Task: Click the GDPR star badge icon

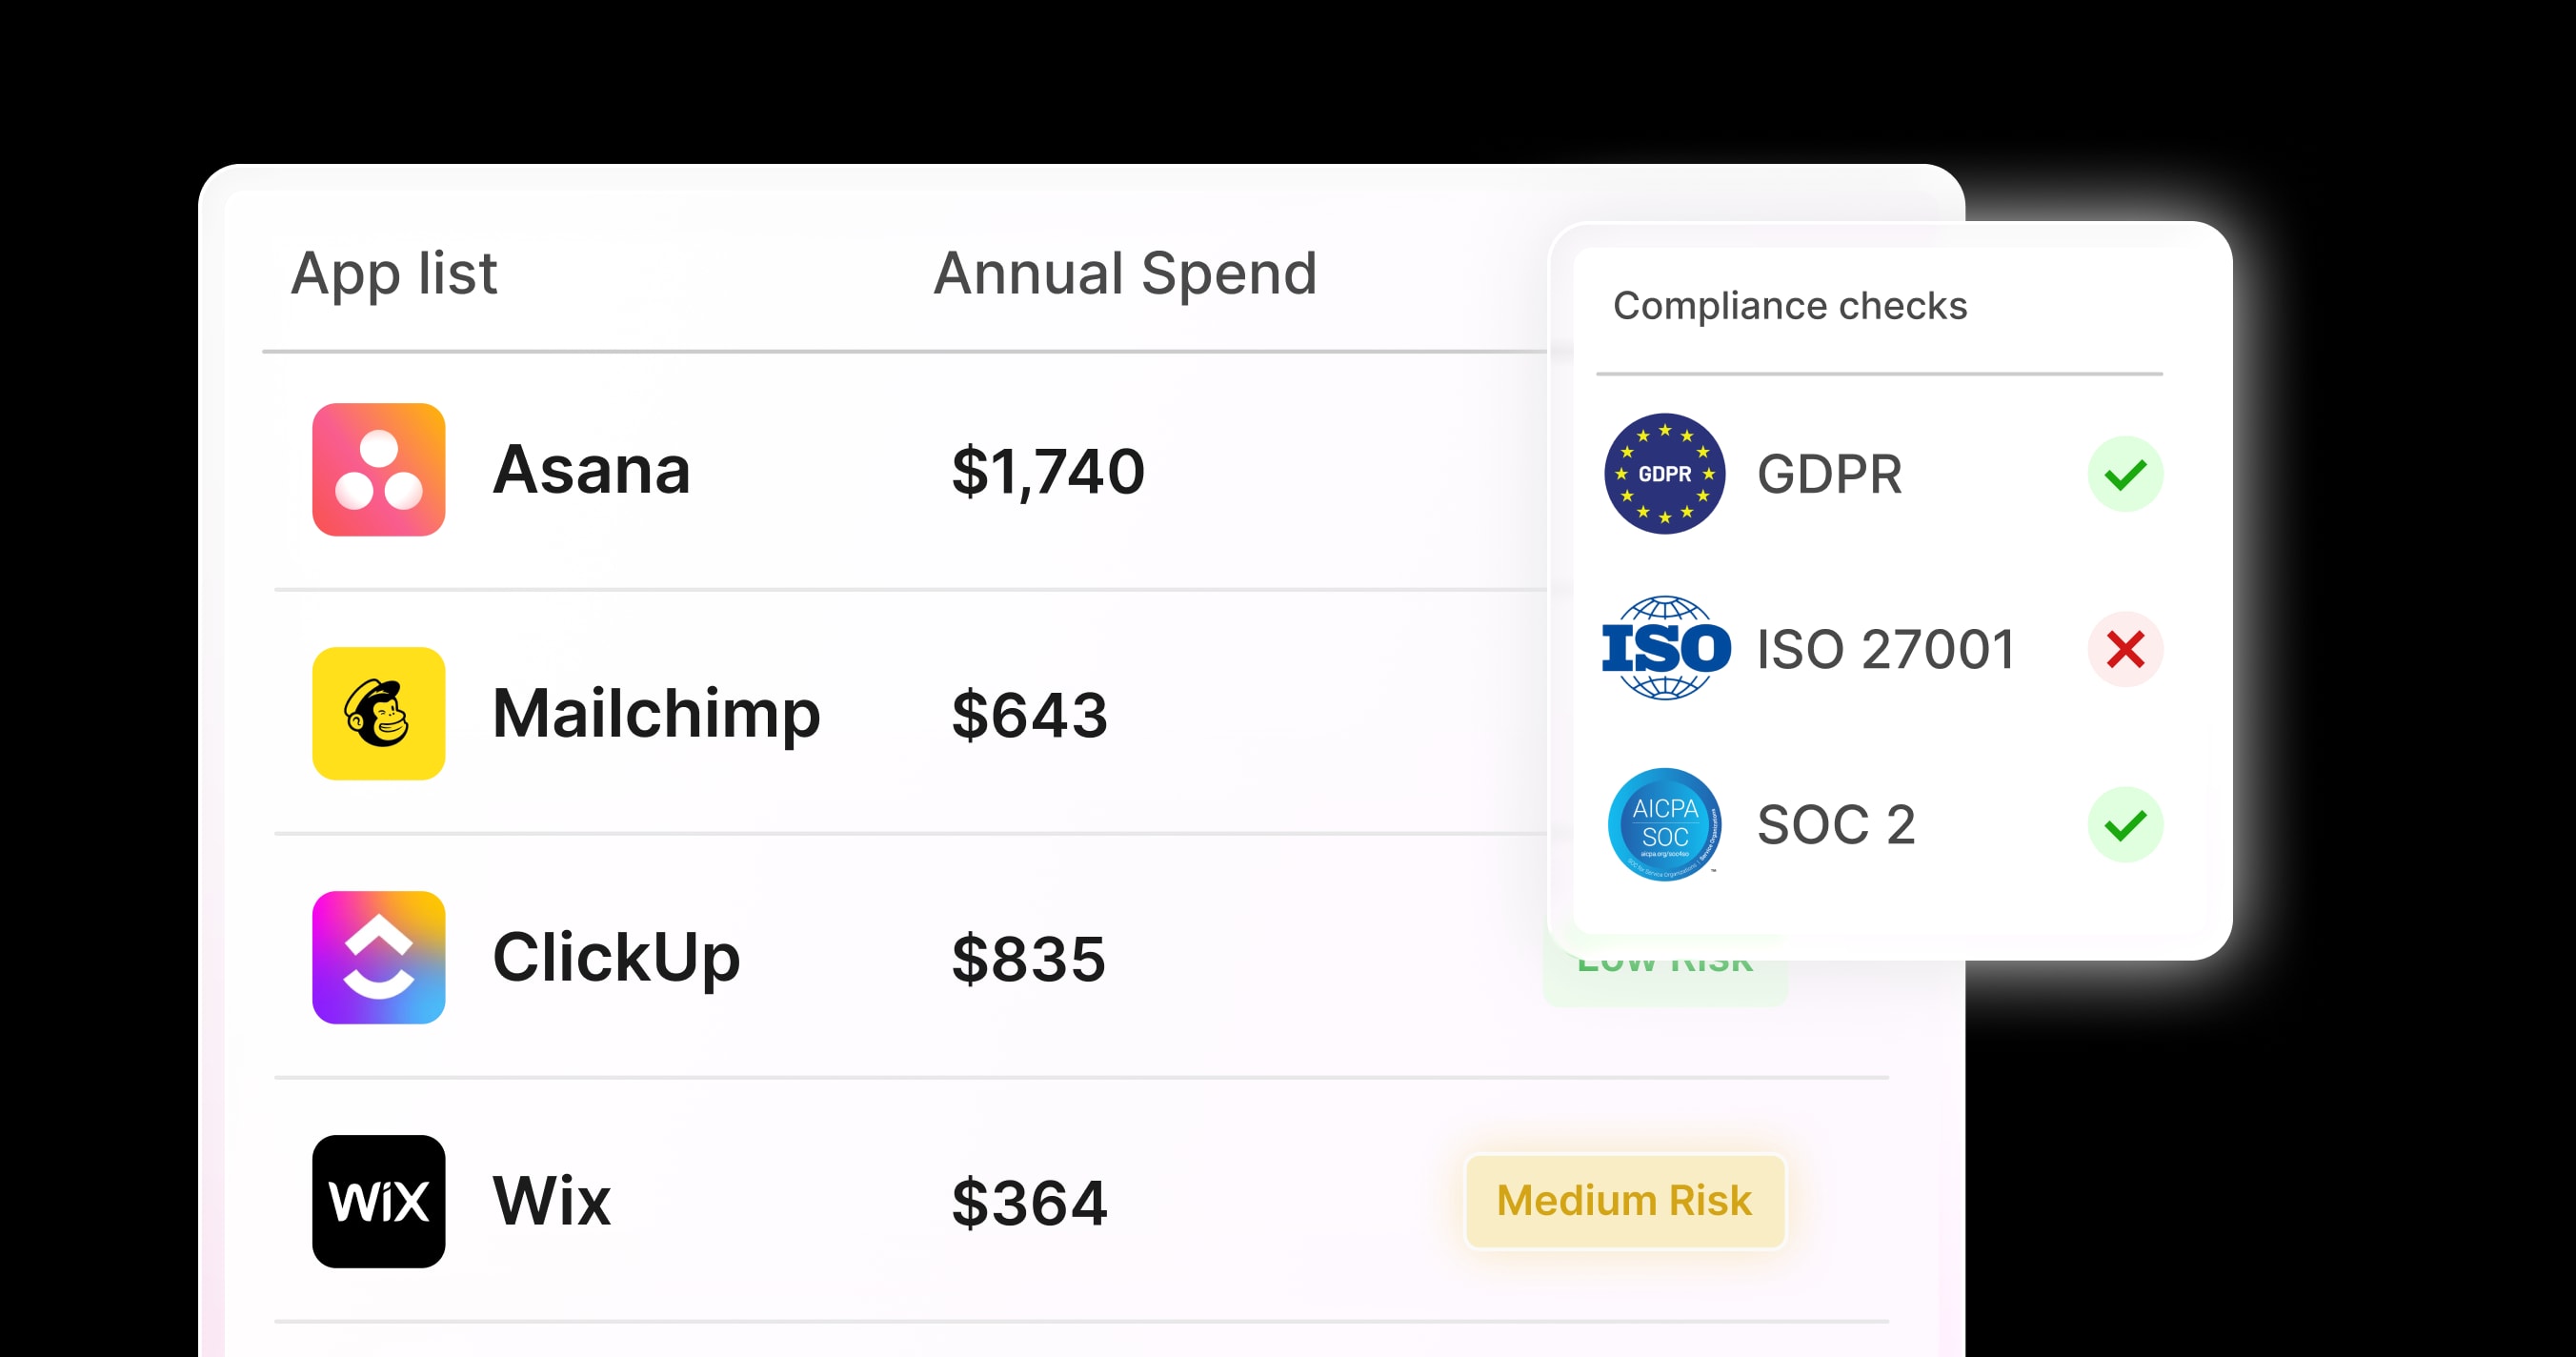Action: tap(1664, 473)
